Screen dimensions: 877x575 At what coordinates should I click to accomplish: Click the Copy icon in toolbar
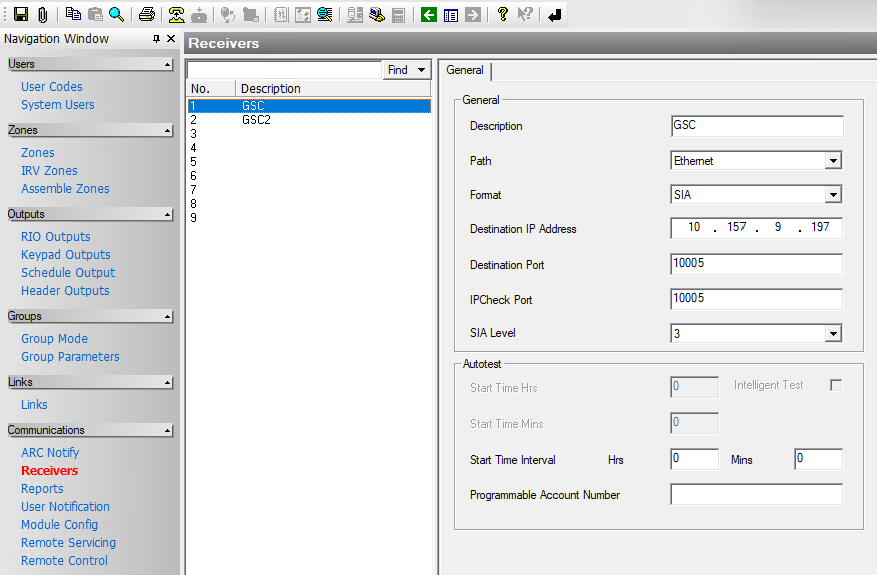pos(73,15)
